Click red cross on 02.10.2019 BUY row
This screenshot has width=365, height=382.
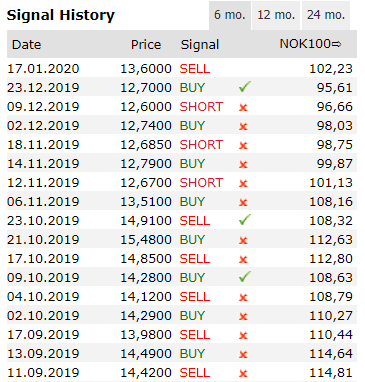tap(243, 316)
